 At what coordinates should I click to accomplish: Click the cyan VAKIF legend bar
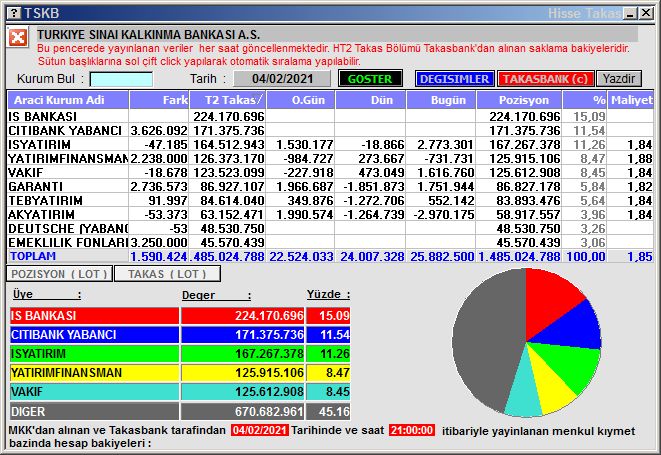tap(94, 392)
